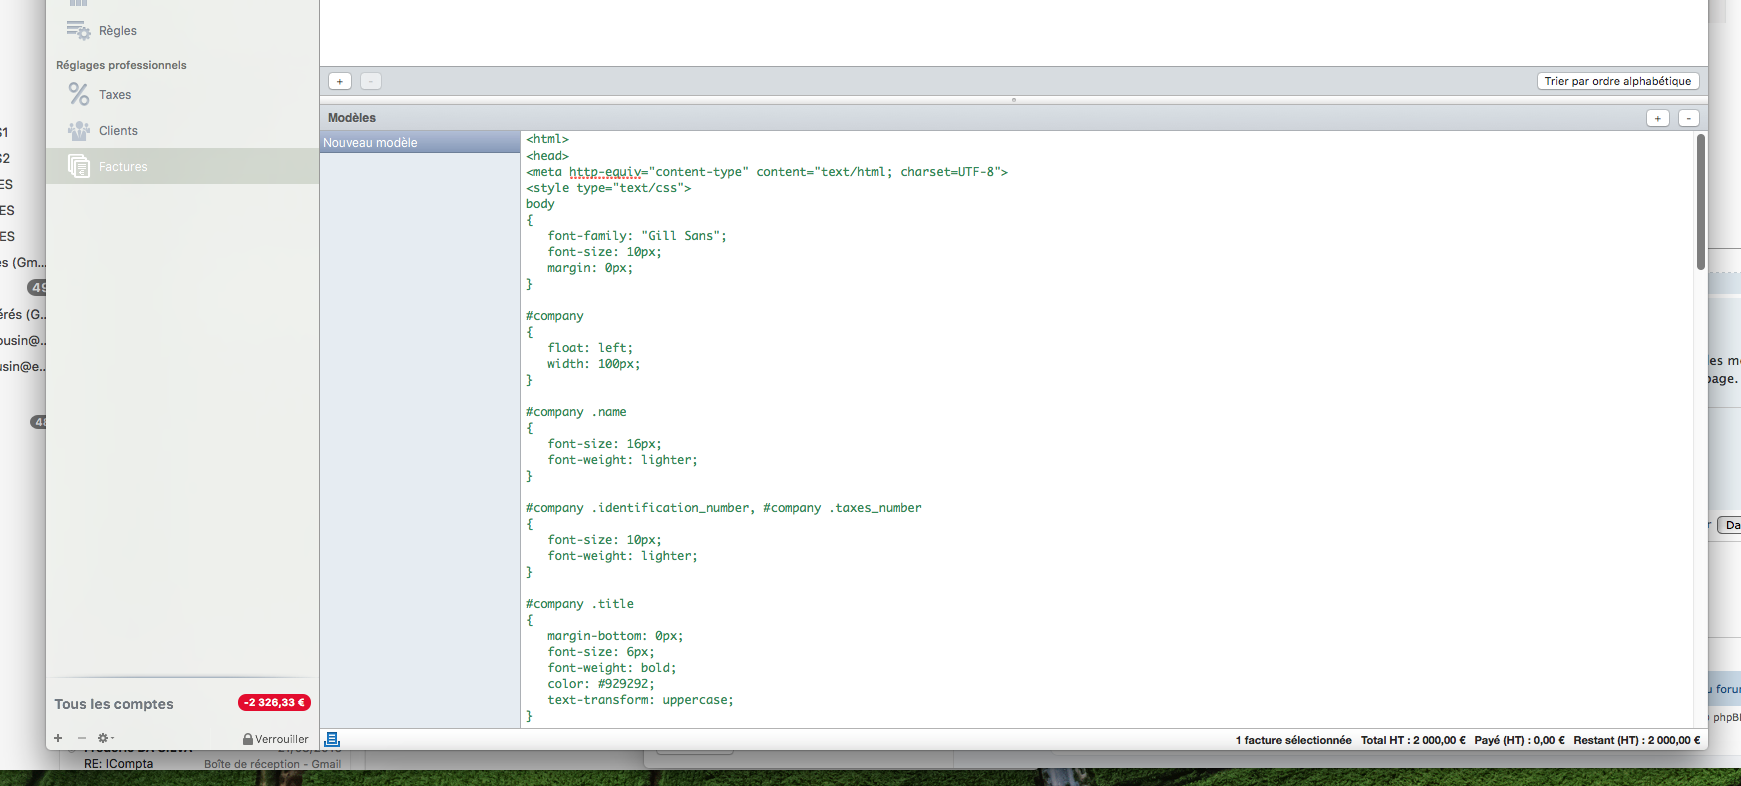The height and width of the screenshot is (786, 1741).
Task: Click Trier par ordre alphabétique
Action: pos(1618,81)
